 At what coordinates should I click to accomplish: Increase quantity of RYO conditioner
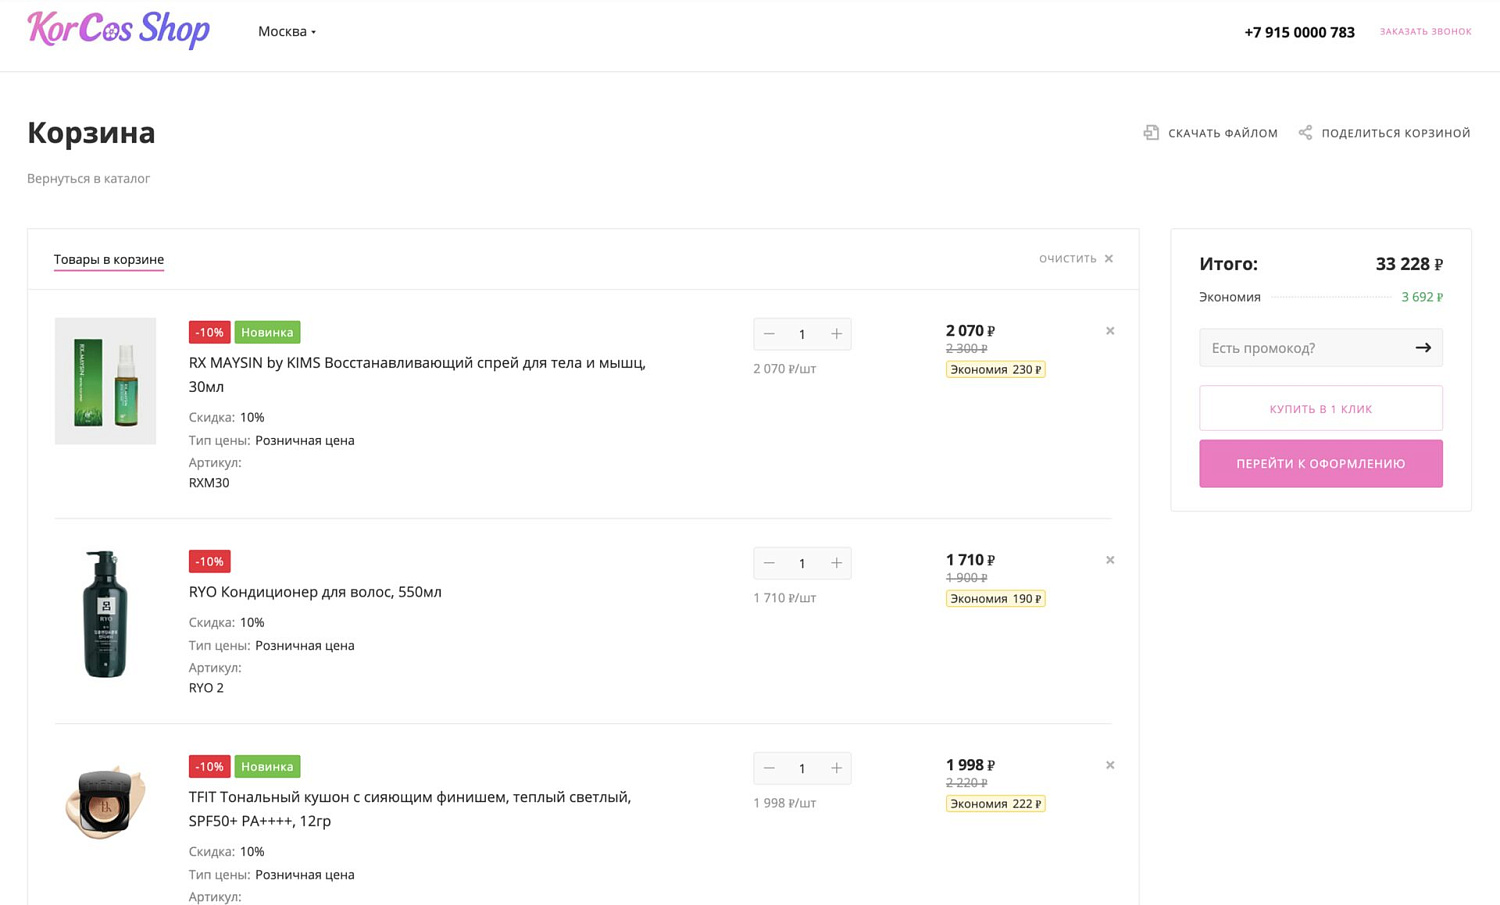click(836, 563)
